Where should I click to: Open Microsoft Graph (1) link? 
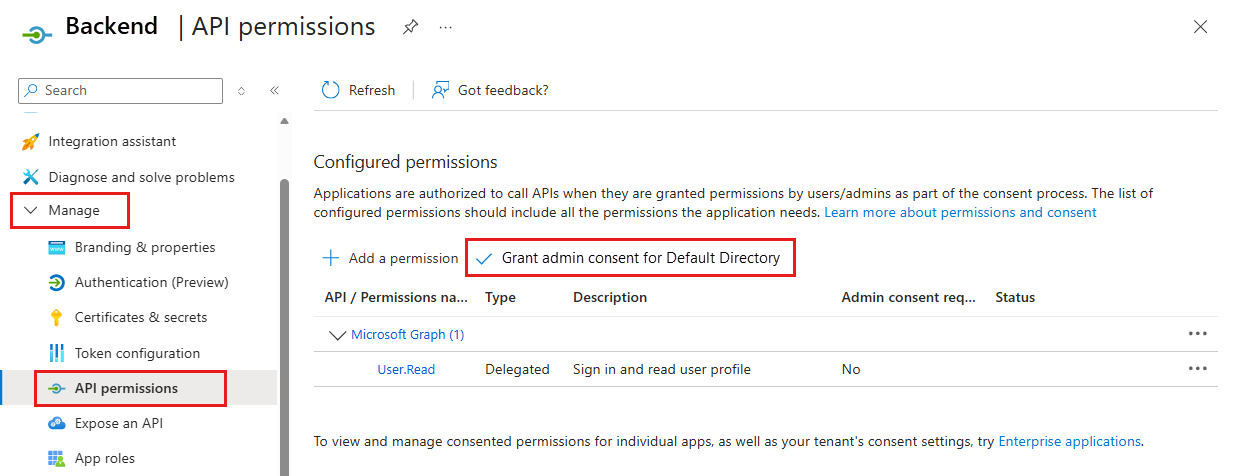pos(407,334)
